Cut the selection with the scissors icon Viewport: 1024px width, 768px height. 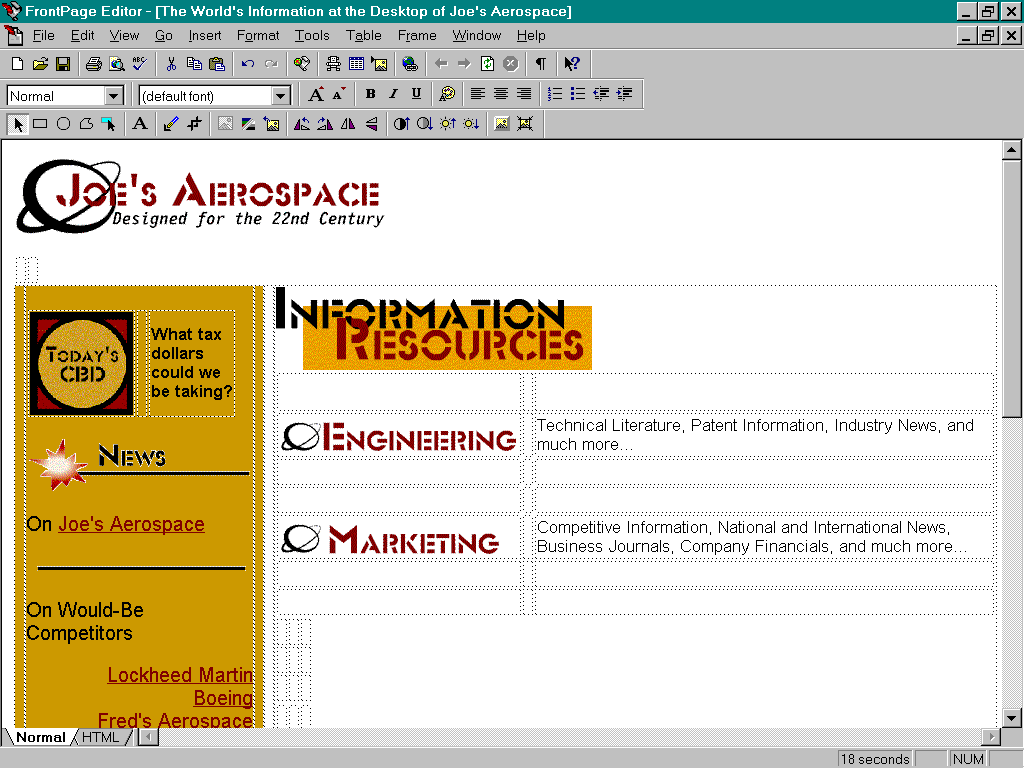tap(171, 63)
